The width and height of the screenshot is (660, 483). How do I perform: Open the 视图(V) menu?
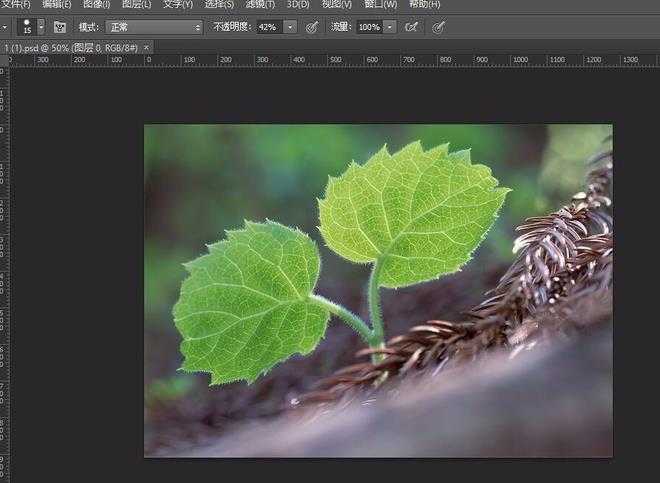tap(337, 5)
